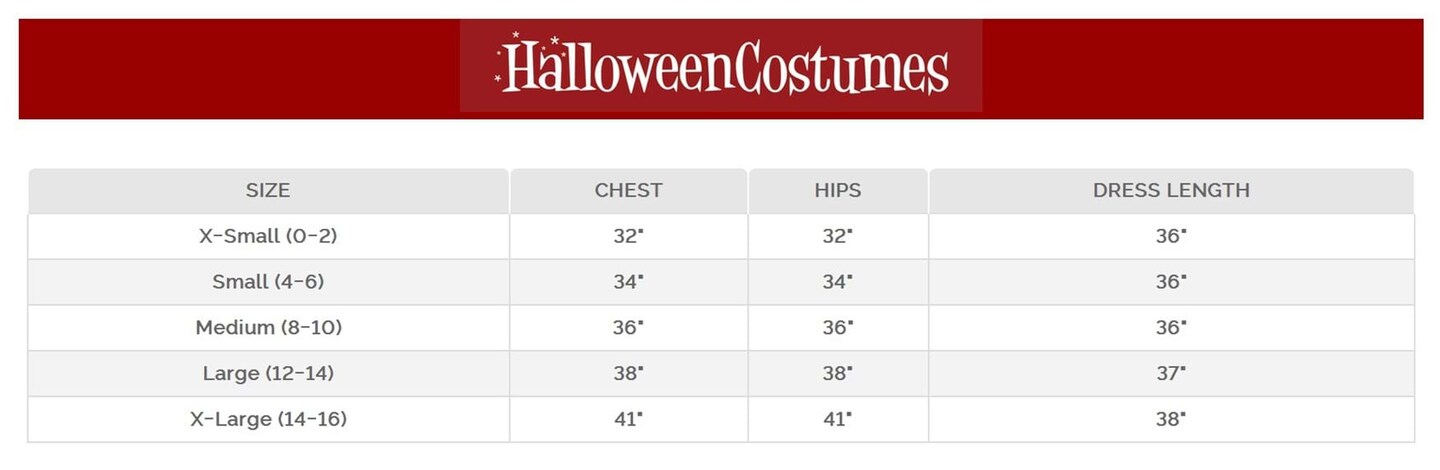Click the X-Large dress length value 38"
The height and width of the screenshot is (470, 1440).
click(1171, 420)
